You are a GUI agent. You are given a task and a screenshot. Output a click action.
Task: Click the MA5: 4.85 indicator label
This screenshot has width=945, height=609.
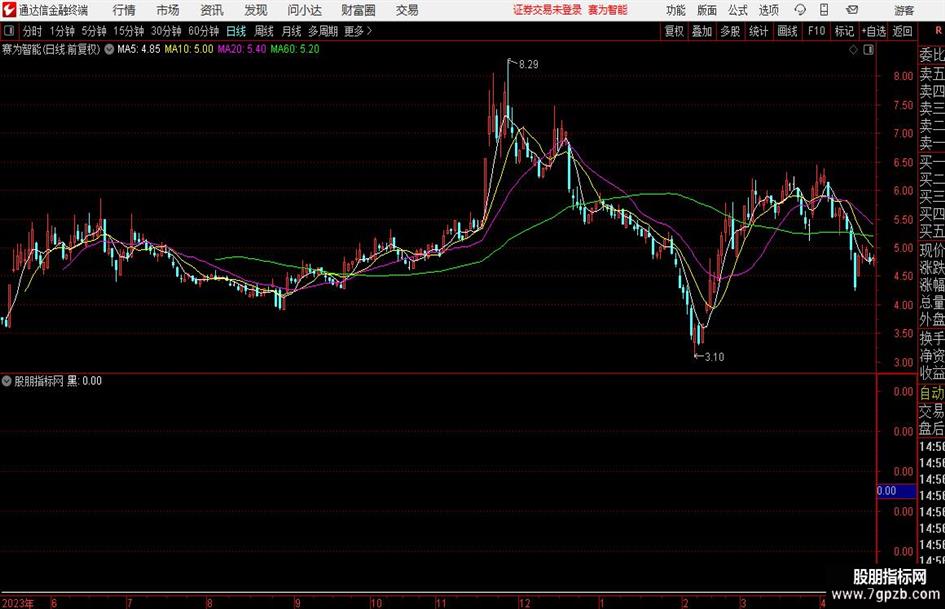[139, 49]
